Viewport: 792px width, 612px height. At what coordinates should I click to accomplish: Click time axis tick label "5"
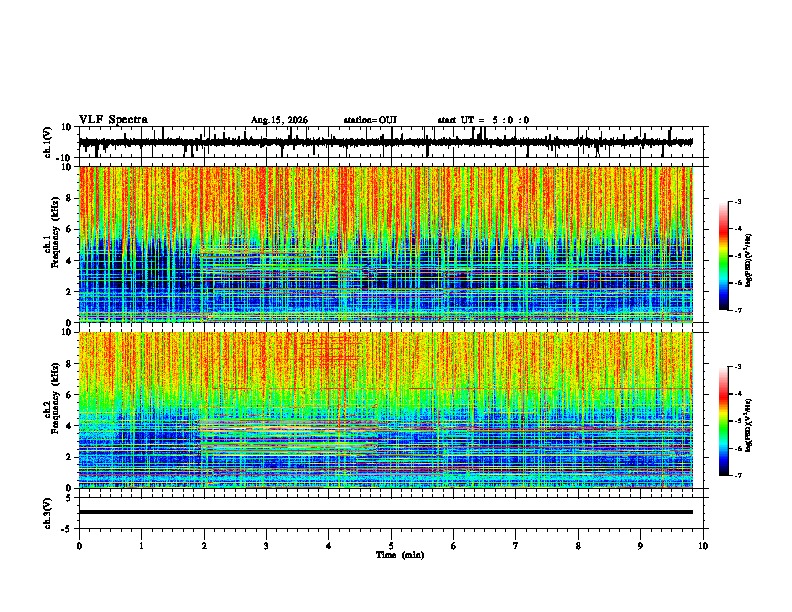click(391, 546)
